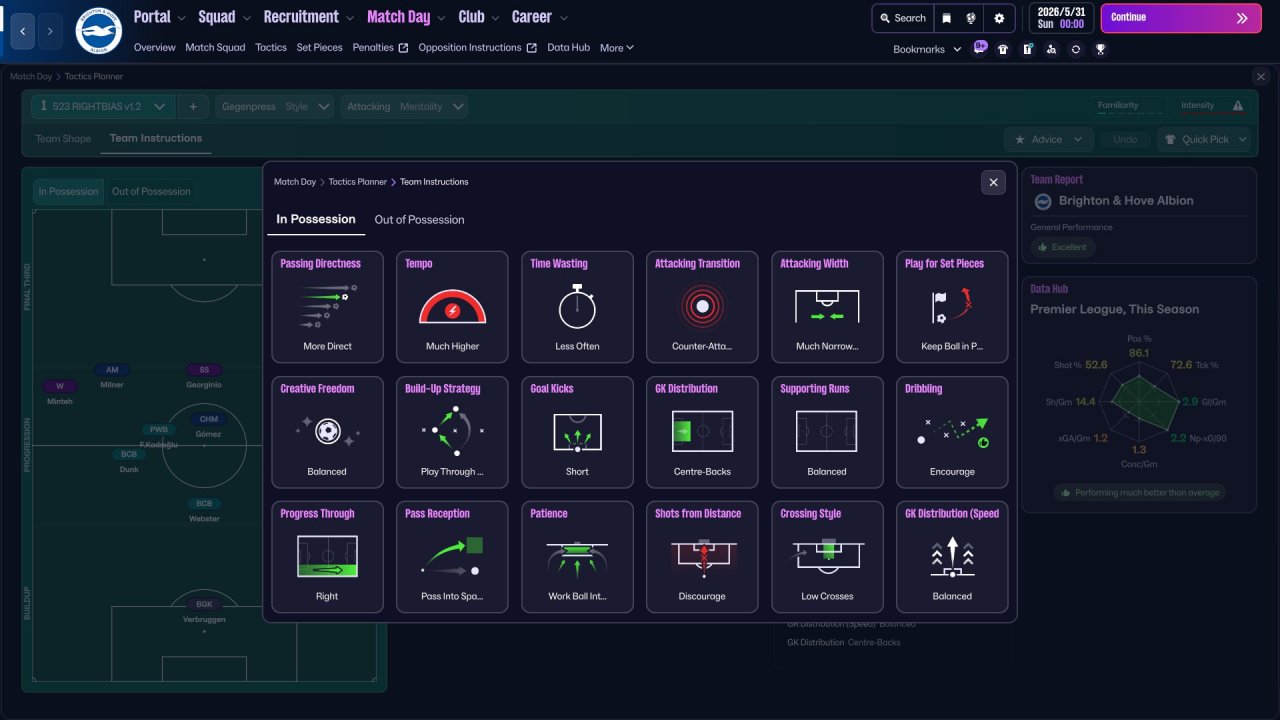The height and width of the screenshot is (720, 1280).
Task: Open the Passing Directness instruction card
Action: (x=327, y=306)
